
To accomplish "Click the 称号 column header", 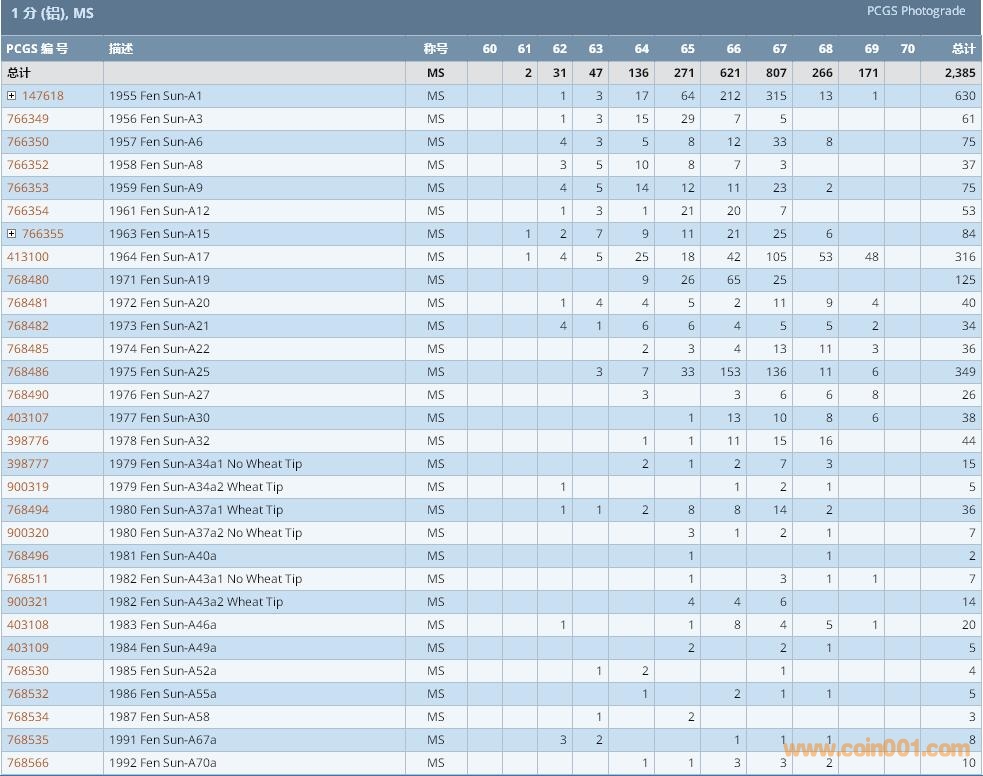I will (435, 49).
